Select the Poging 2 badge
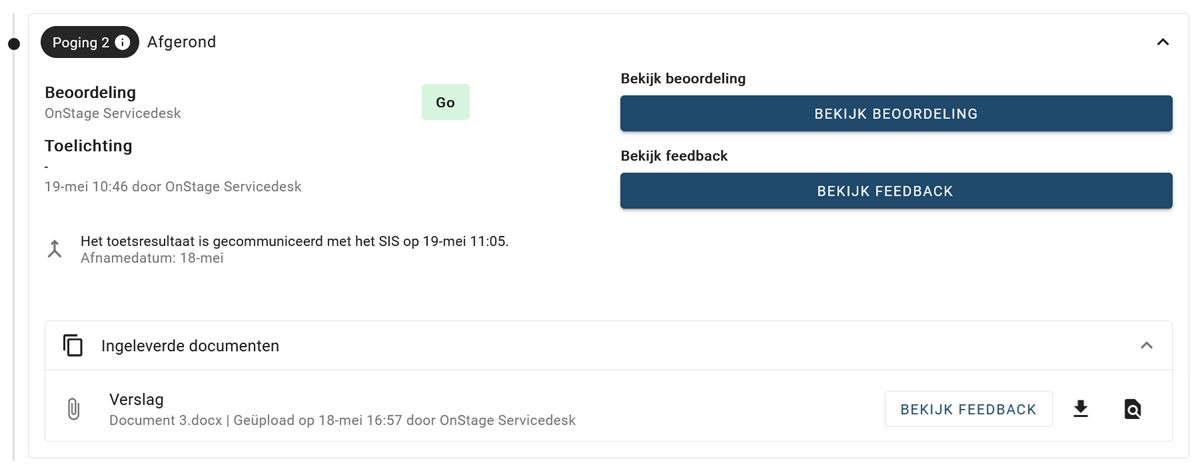Image resolution: width=1194 pixels, height=468 pixels. pyautogui.click(x=90, y=43)
